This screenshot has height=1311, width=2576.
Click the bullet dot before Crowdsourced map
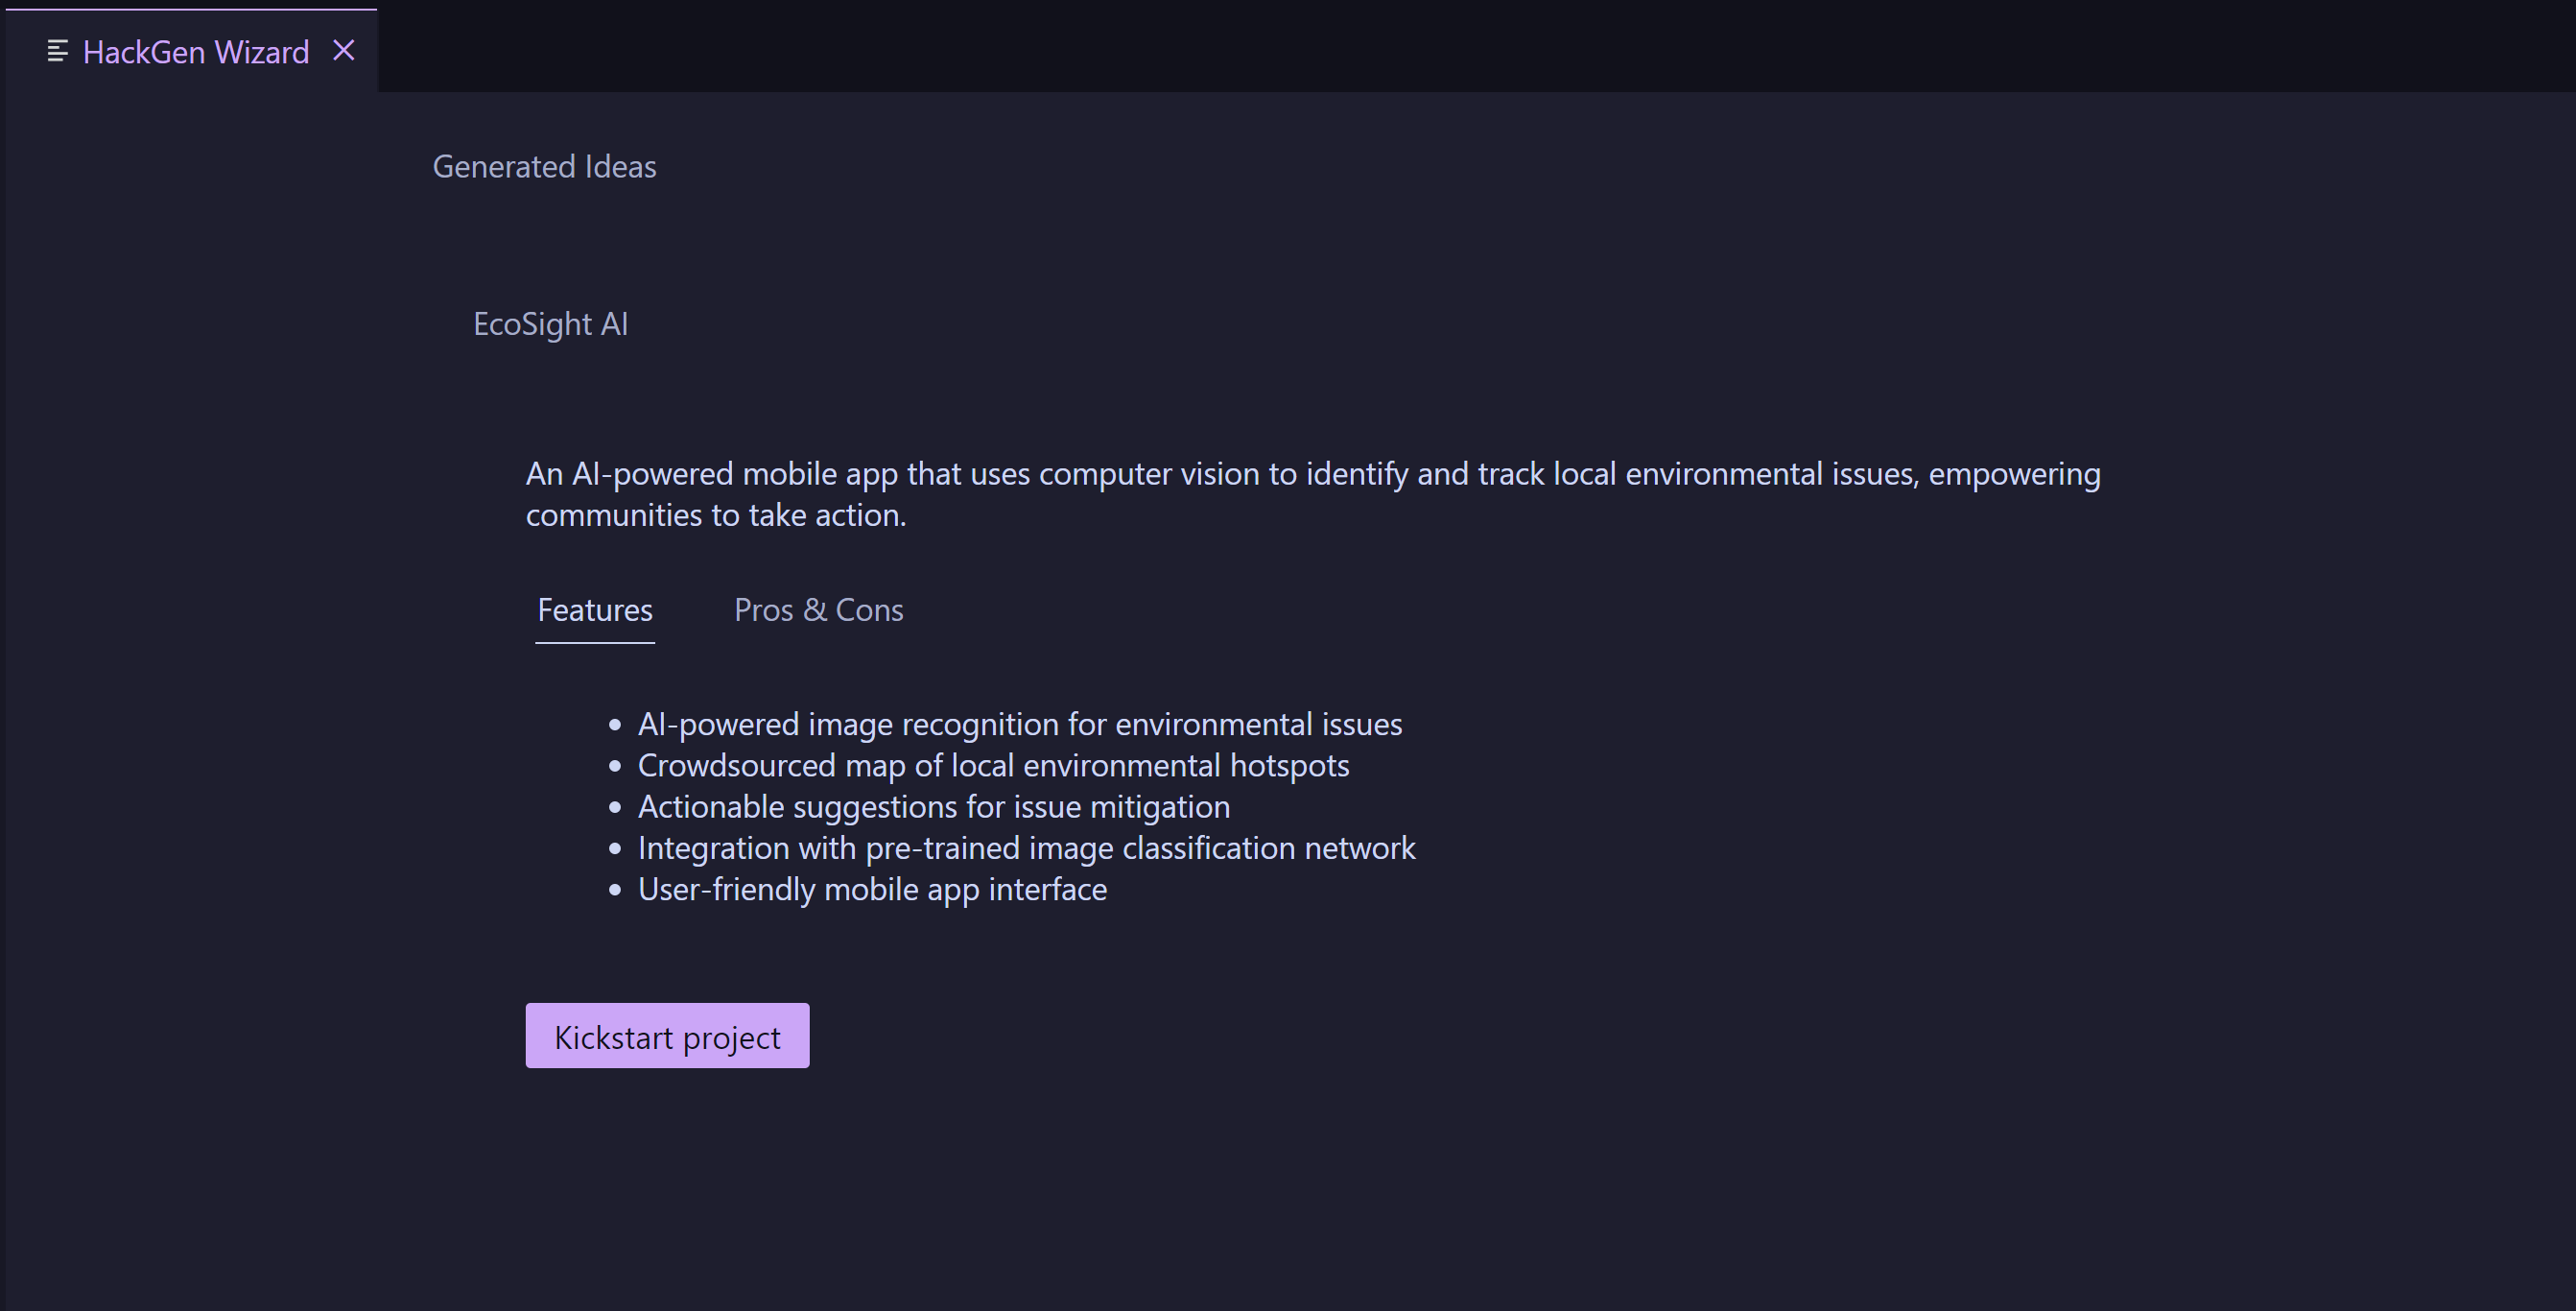click(615, 767)
